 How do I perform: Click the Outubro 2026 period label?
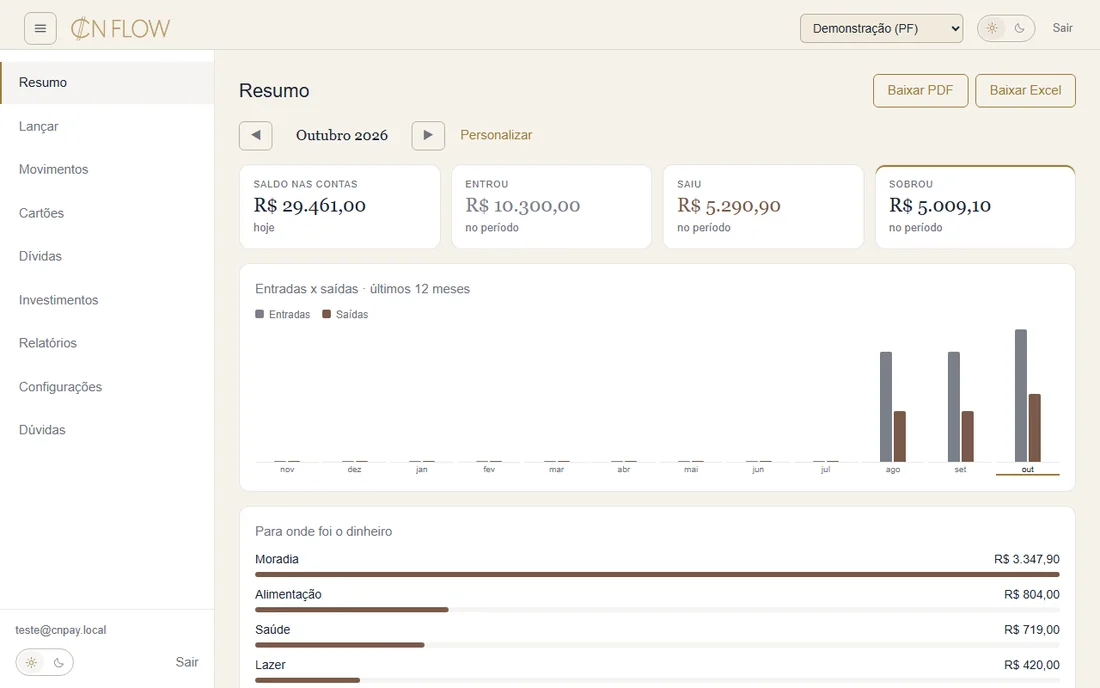342,135
